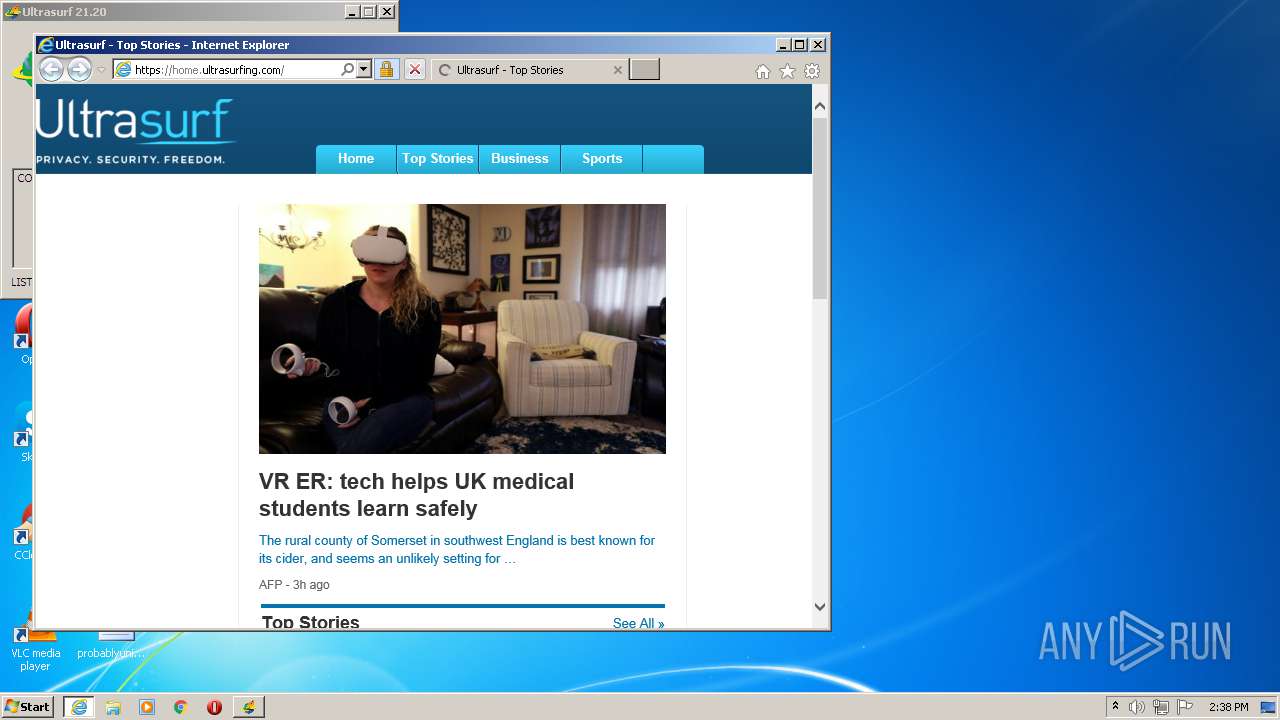Go to the Home navigation tab

point(356,159)
